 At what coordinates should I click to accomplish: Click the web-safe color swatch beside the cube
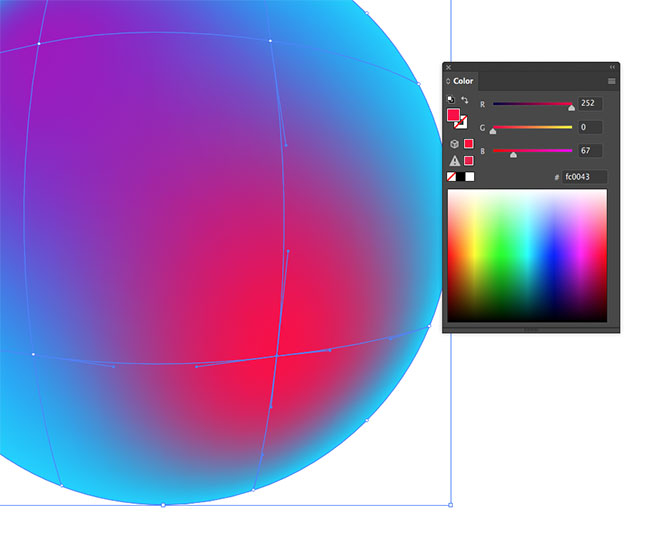(x=468, y=144)
